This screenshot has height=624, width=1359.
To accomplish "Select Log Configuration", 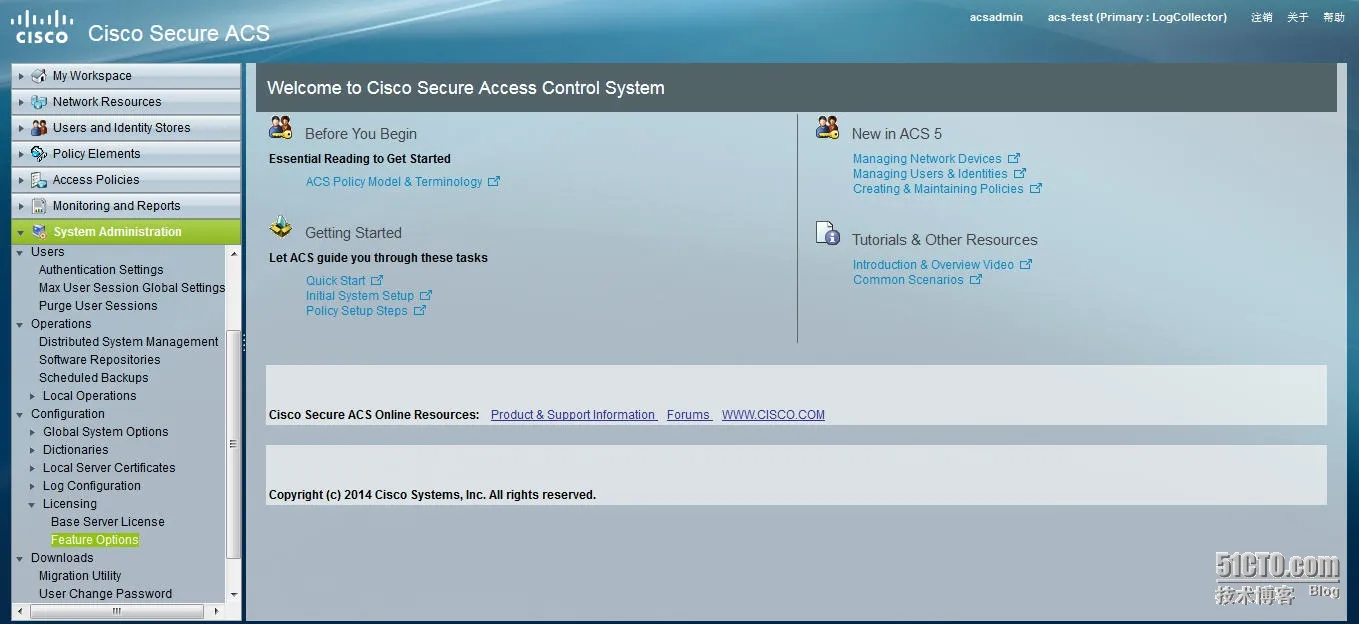I will 92,486.
